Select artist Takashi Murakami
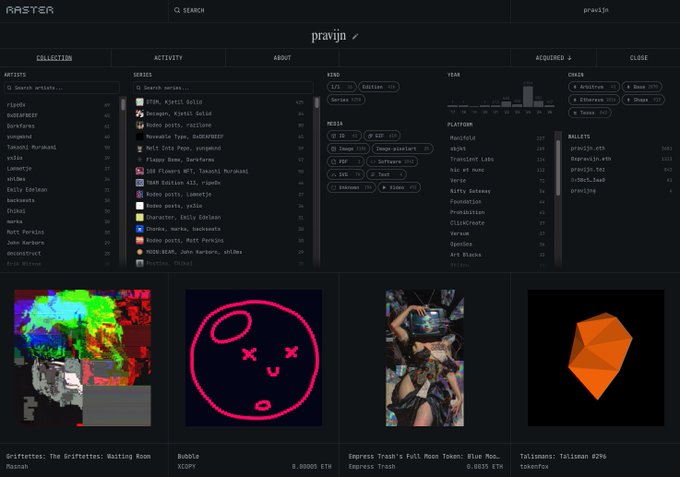The height and width of the screenshot is (477, 680). pos(58,147)
